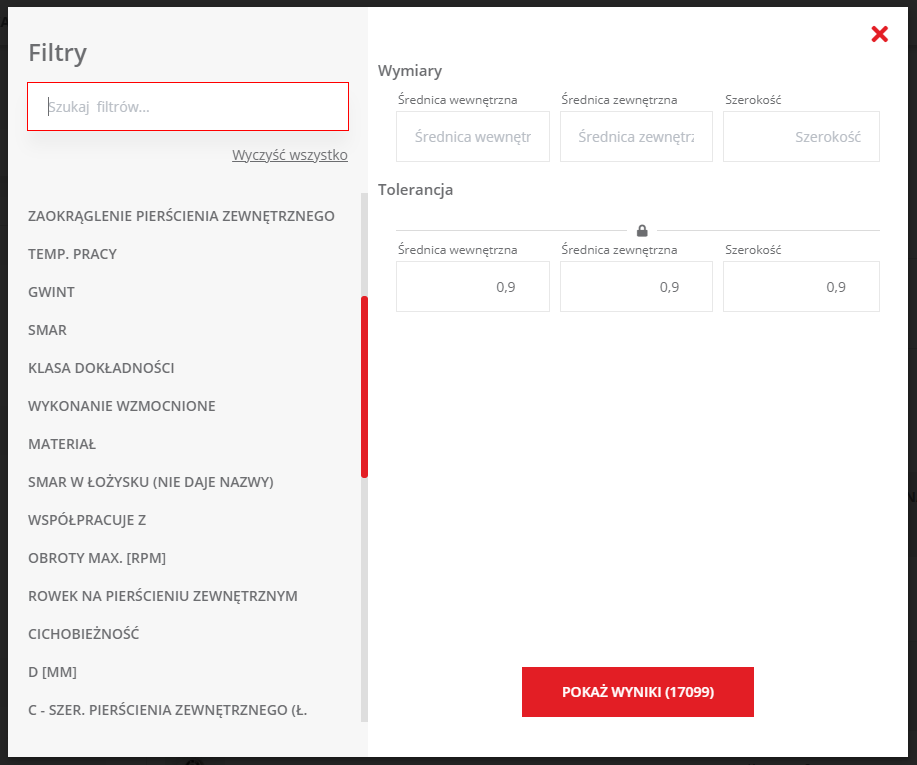Select the GWINT filter category

point(52,292)
